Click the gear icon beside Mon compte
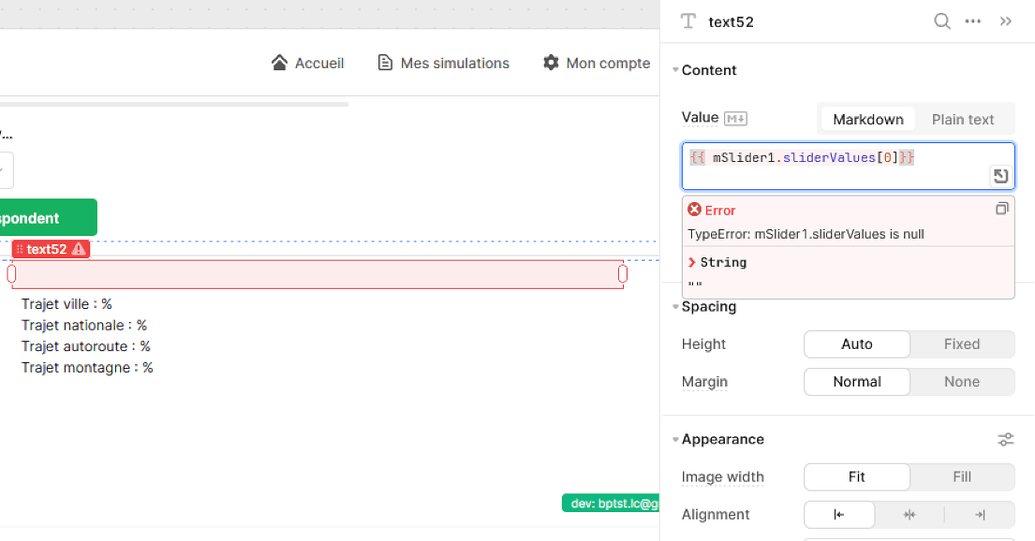This screenshot has width=1035, height=541. tap(551, 63)
